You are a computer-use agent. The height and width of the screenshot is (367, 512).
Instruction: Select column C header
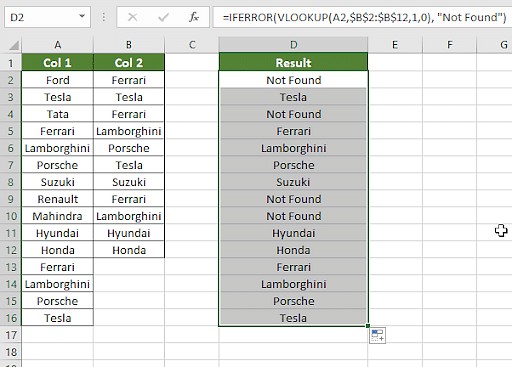tap(192, 45)
